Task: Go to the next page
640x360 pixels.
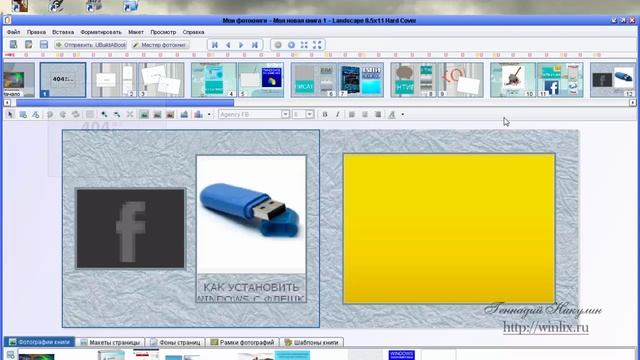Action: click(x=241, y=45)
